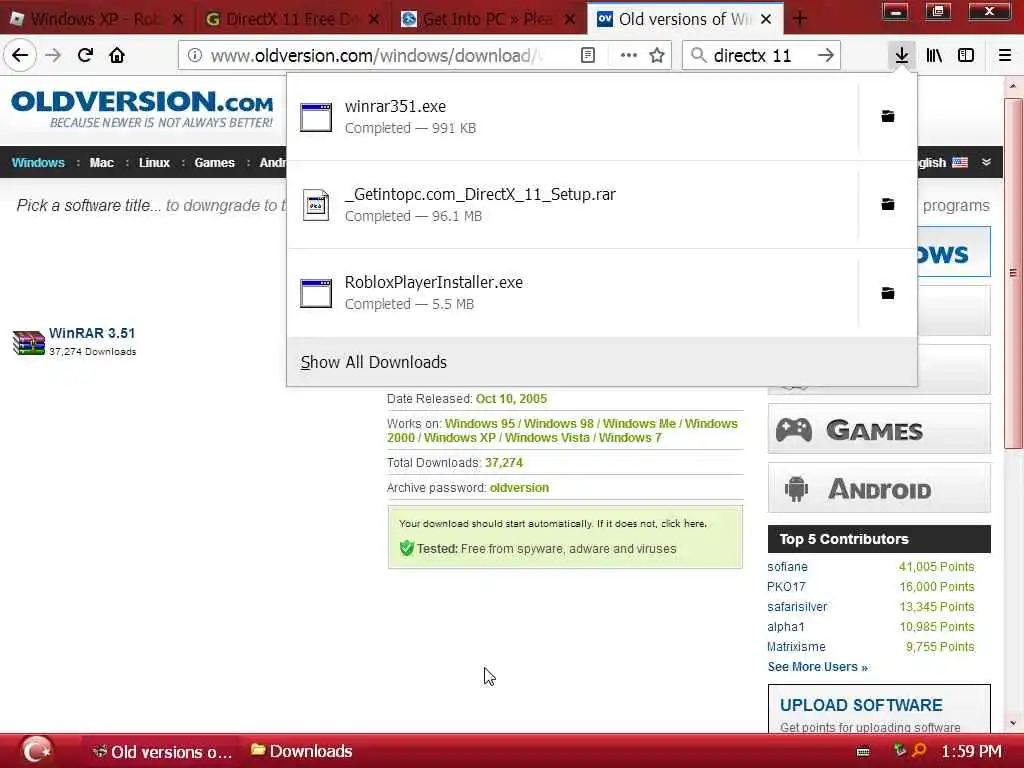Click the Windows 95 compatibility link

480,424
